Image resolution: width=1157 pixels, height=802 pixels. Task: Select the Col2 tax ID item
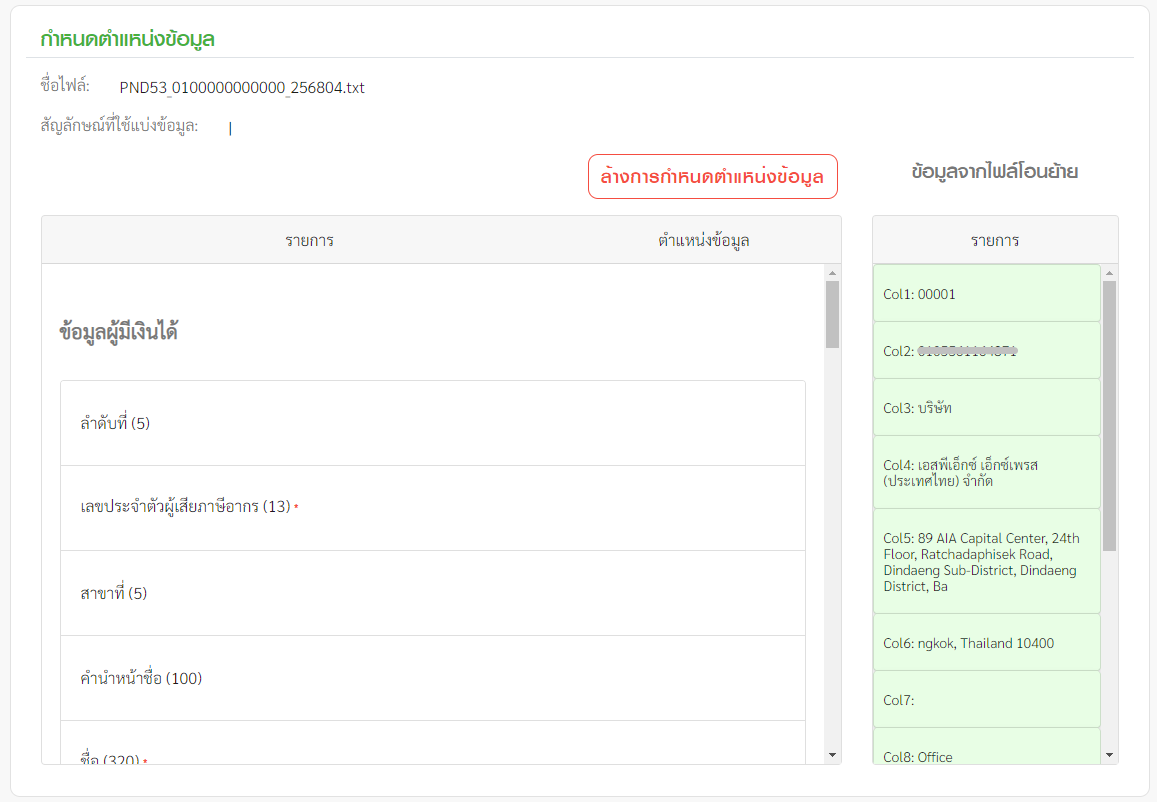[986, 351]
